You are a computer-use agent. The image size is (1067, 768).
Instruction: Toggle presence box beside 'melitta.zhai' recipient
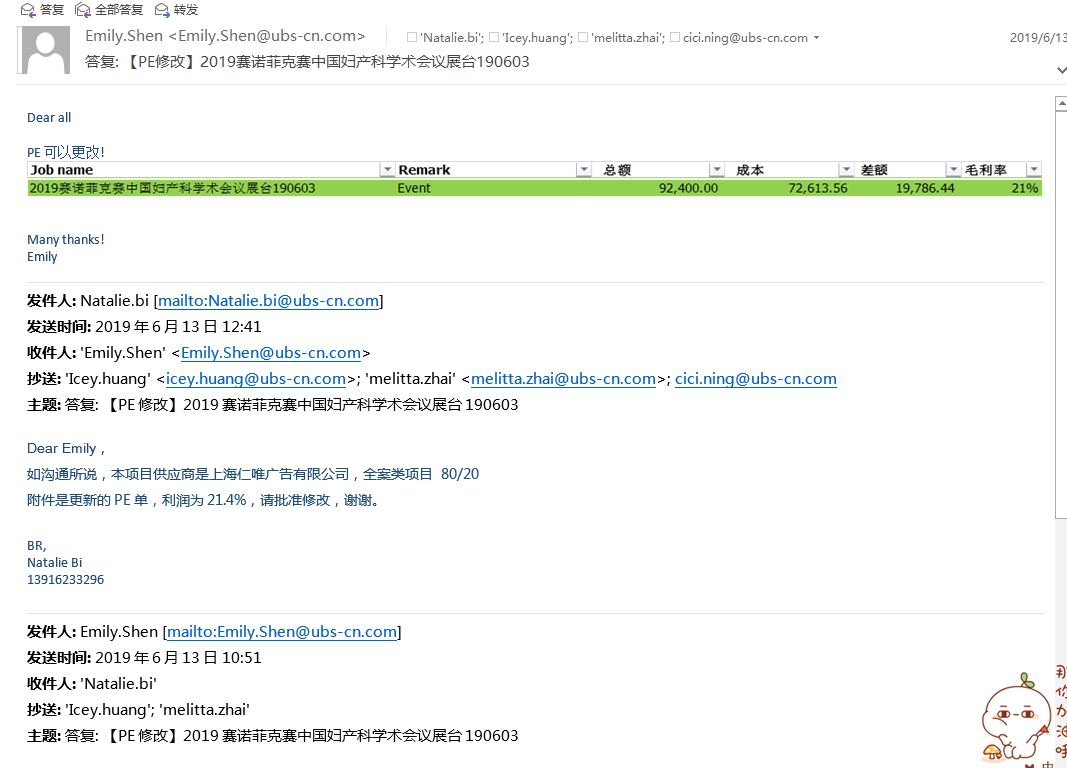tap(583, 38)
